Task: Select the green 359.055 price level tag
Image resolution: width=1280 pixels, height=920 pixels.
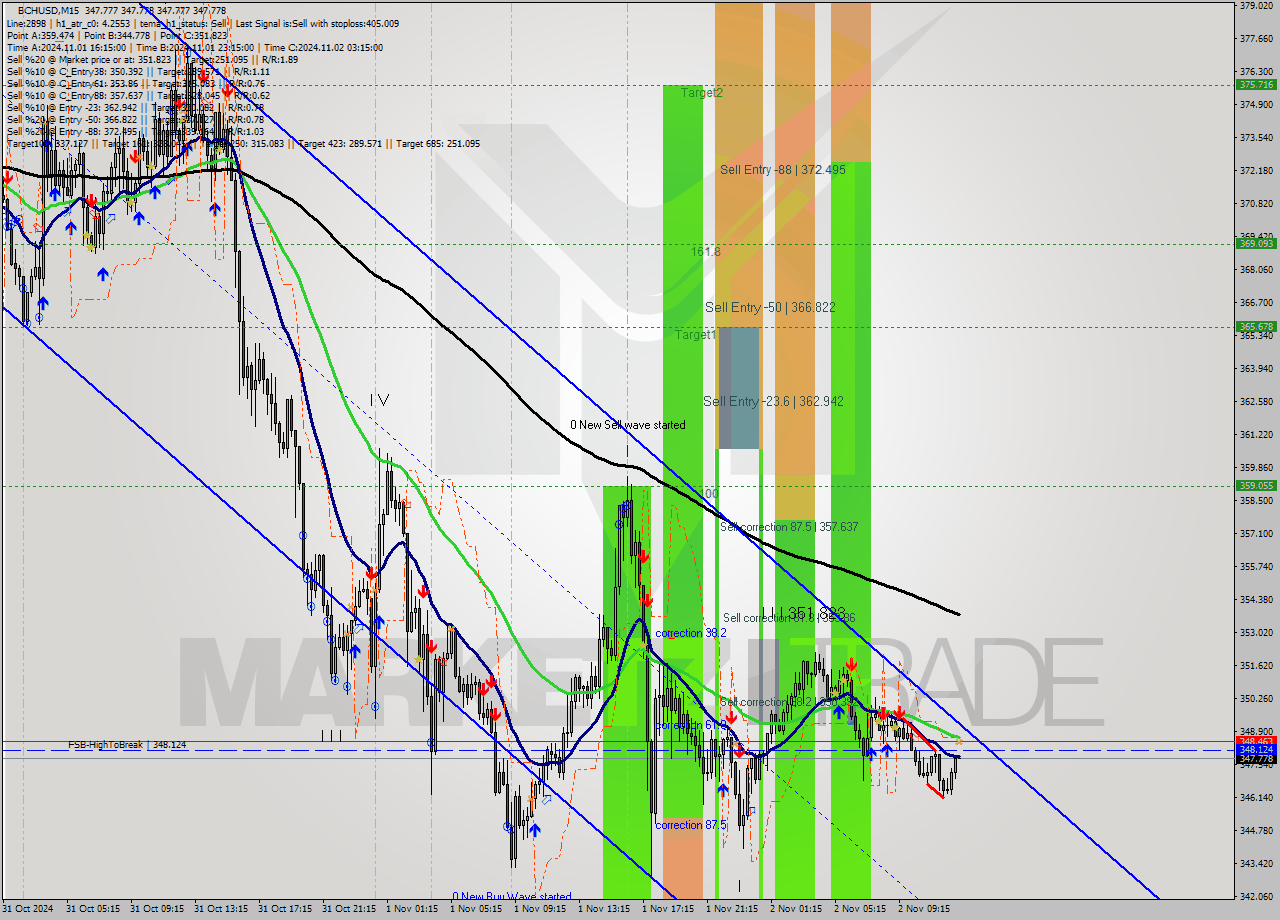Action: point(1256,485)
